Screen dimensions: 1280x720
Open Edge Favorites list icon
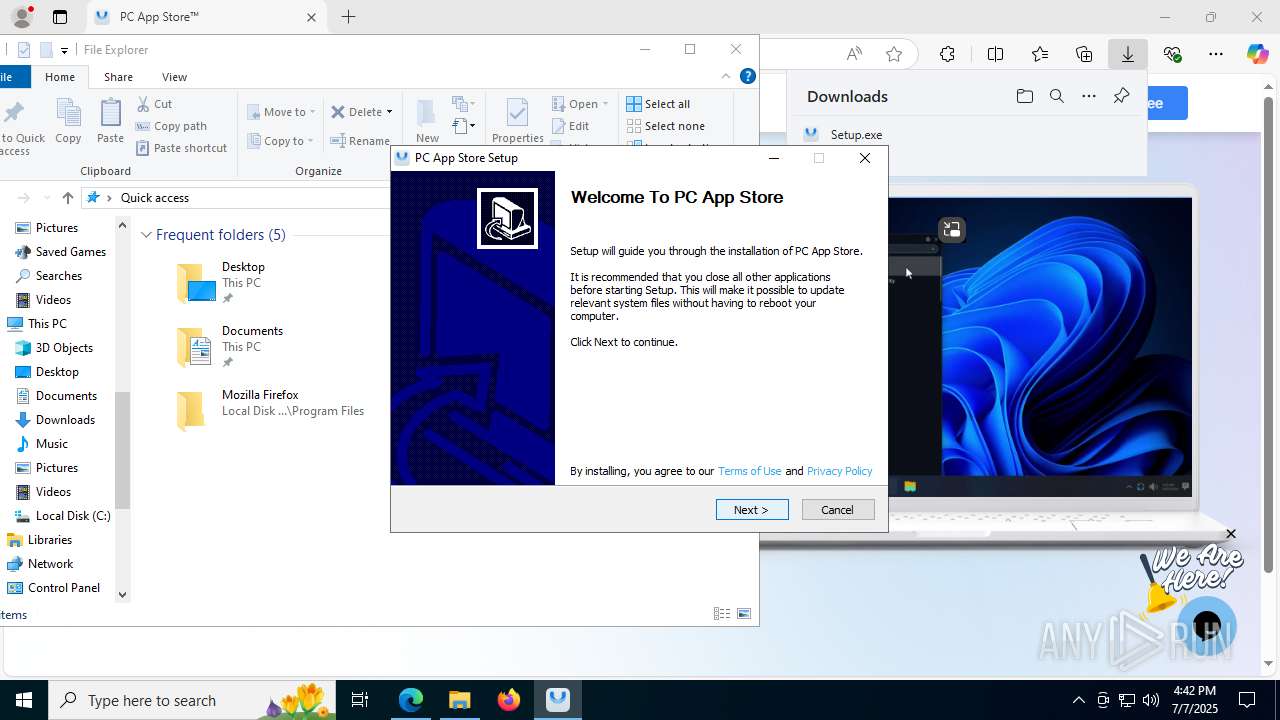click(1040, 54)
